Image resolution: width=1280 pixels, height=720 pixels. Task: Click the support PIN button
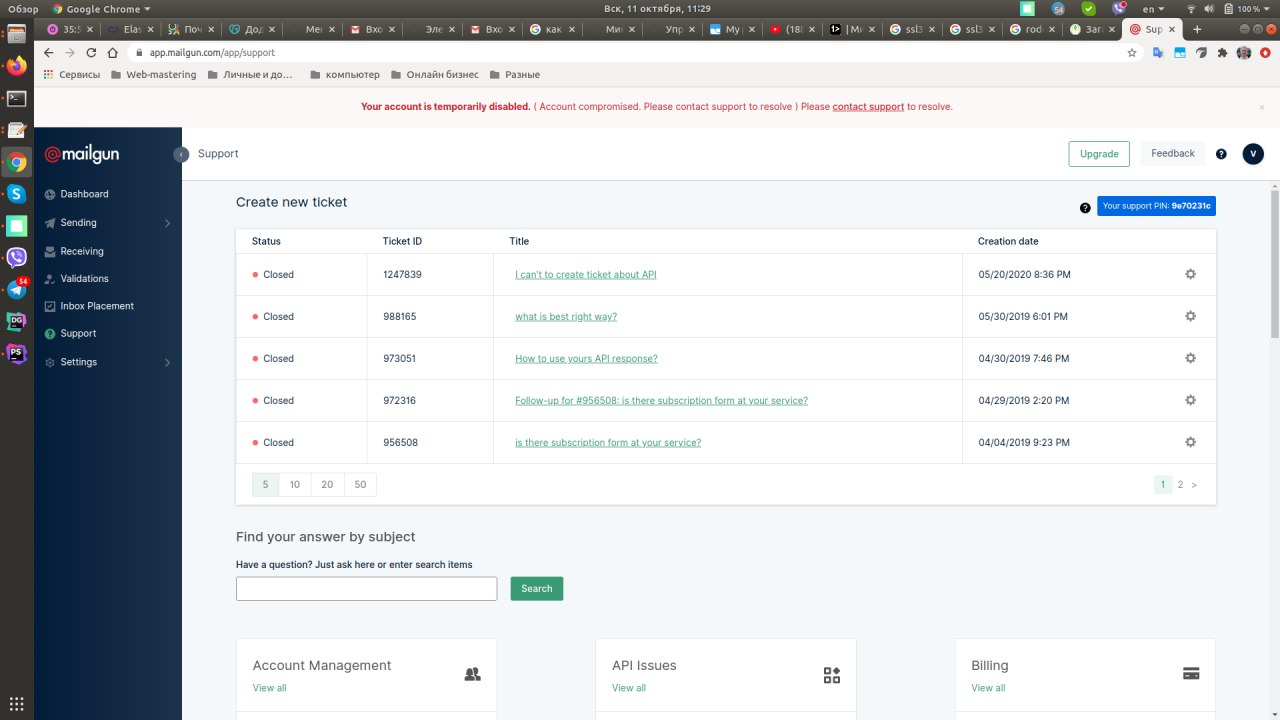(x=1157, y=206)
